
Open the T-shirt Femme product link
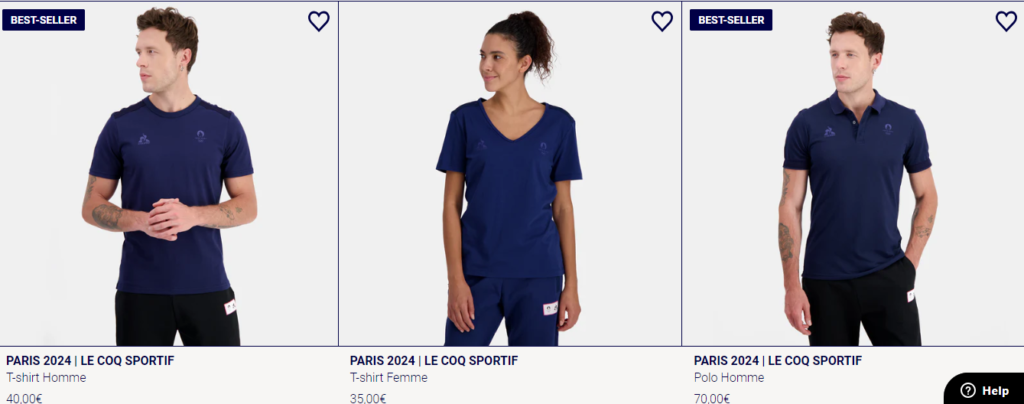(389, 378)
